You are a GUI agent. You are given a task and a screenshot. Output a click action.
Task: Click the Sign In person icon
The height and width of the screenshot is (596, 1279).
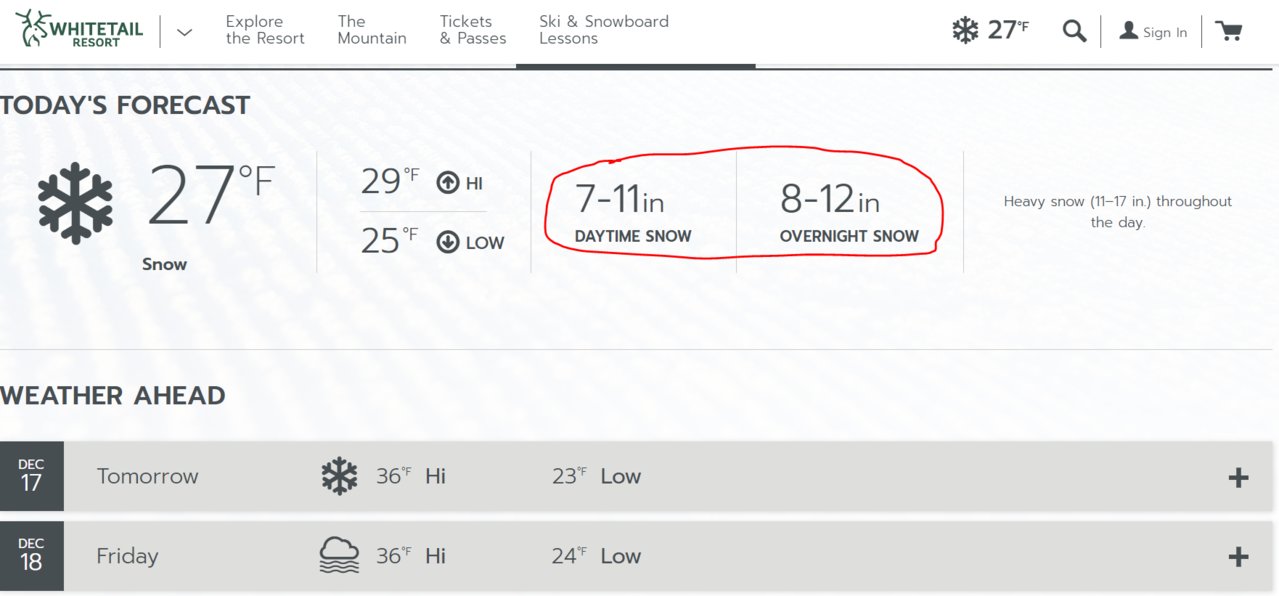click(x=1128, y=31)
